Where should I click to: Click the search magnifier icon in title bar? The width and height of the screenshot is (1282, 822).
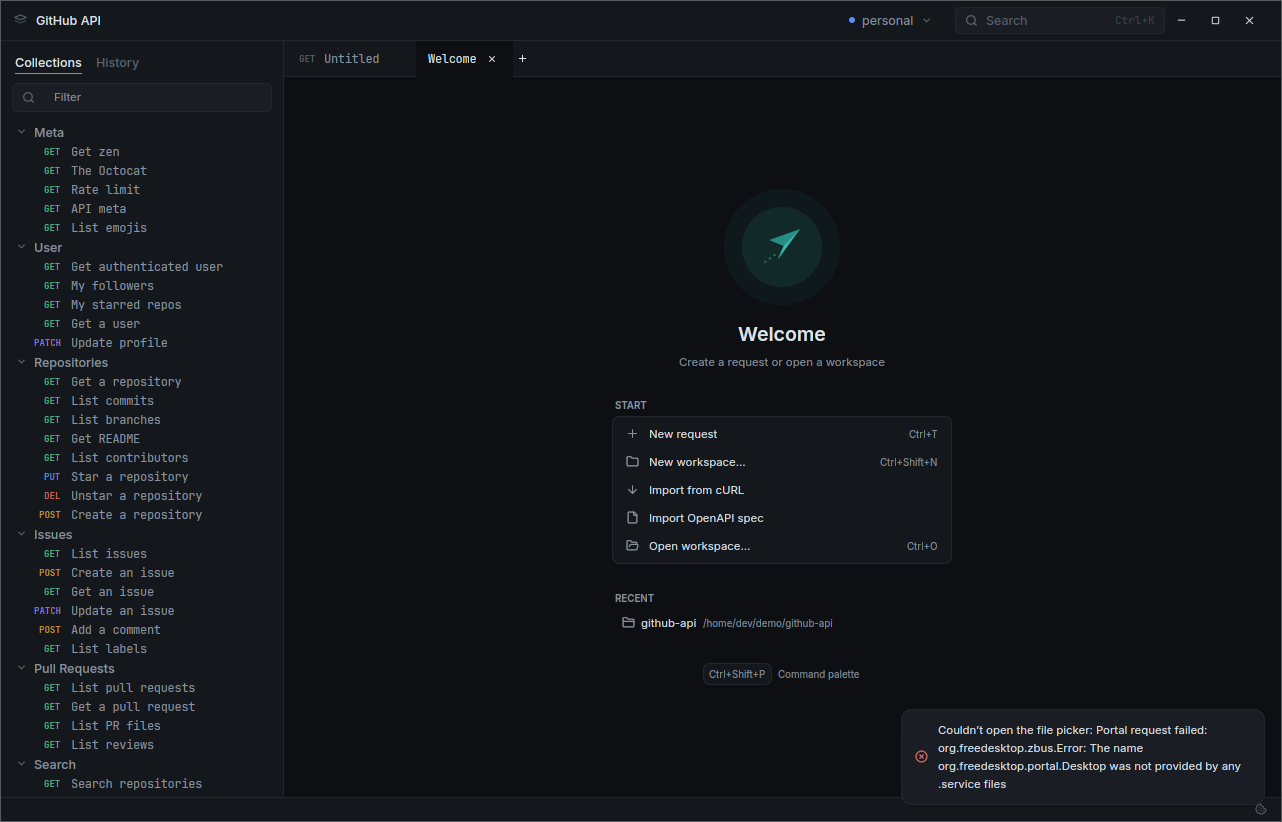[971, 20]
